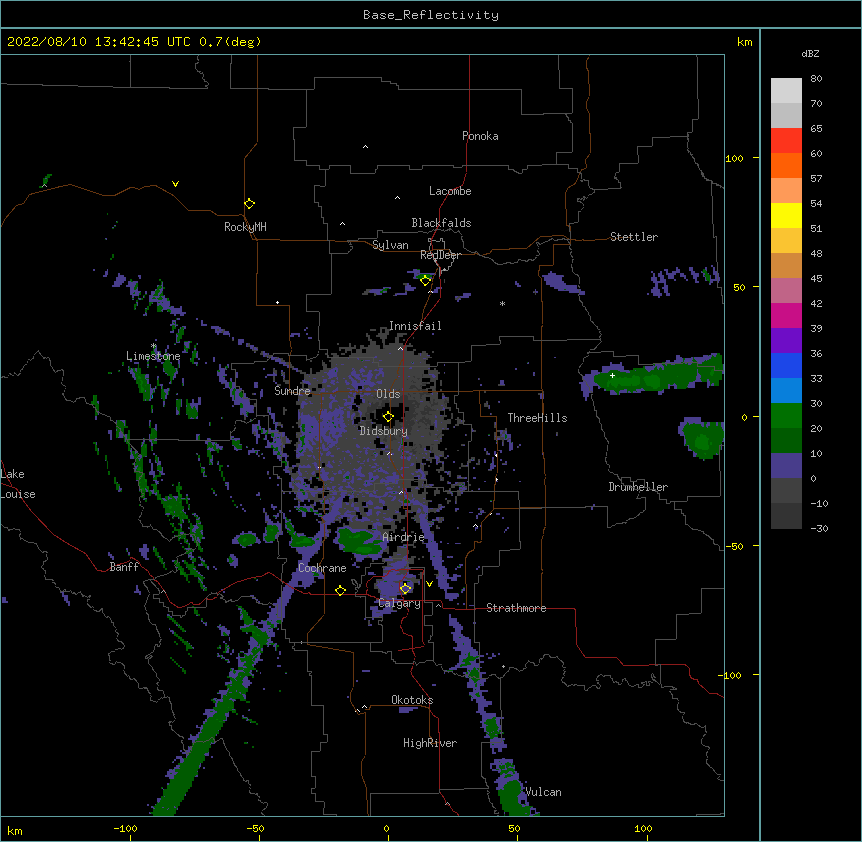Click the red 65 dBZ legend swatch

786,141
